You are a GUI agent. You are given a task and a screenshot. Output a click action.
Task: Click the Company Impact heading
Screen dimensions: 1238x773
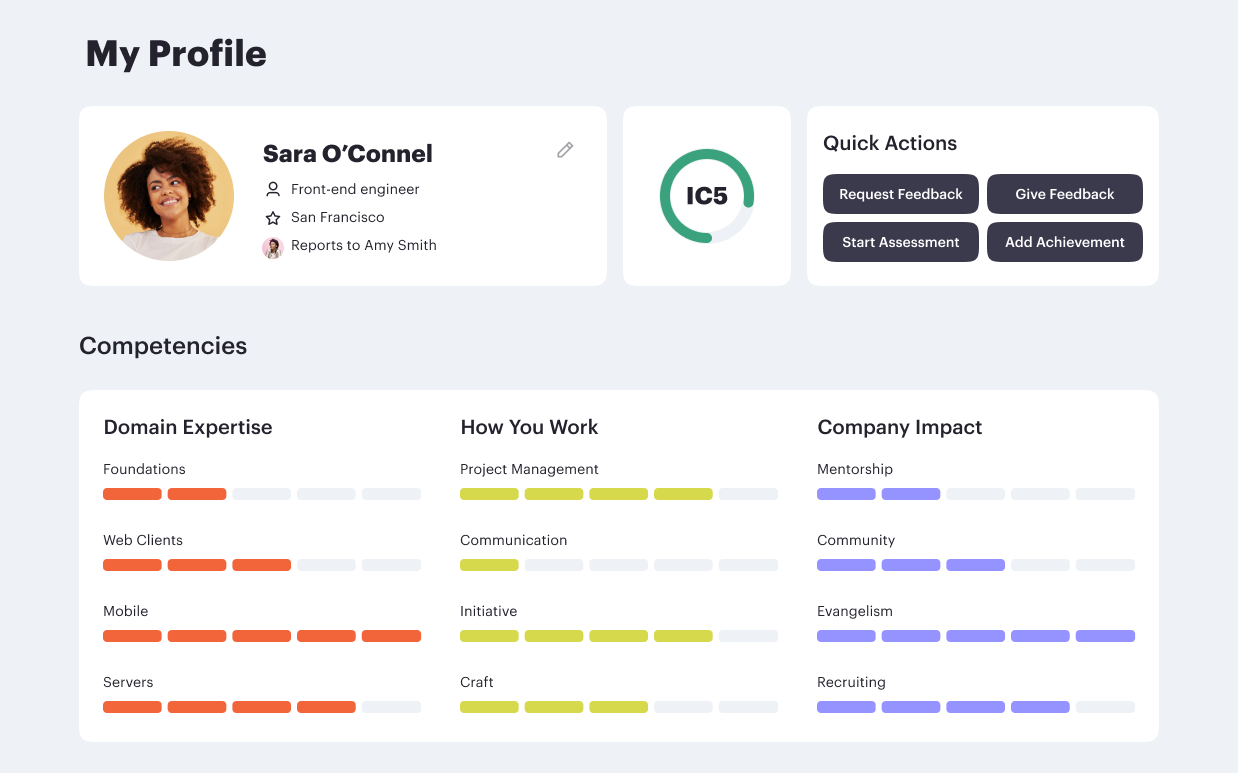(x=900, y=427)
